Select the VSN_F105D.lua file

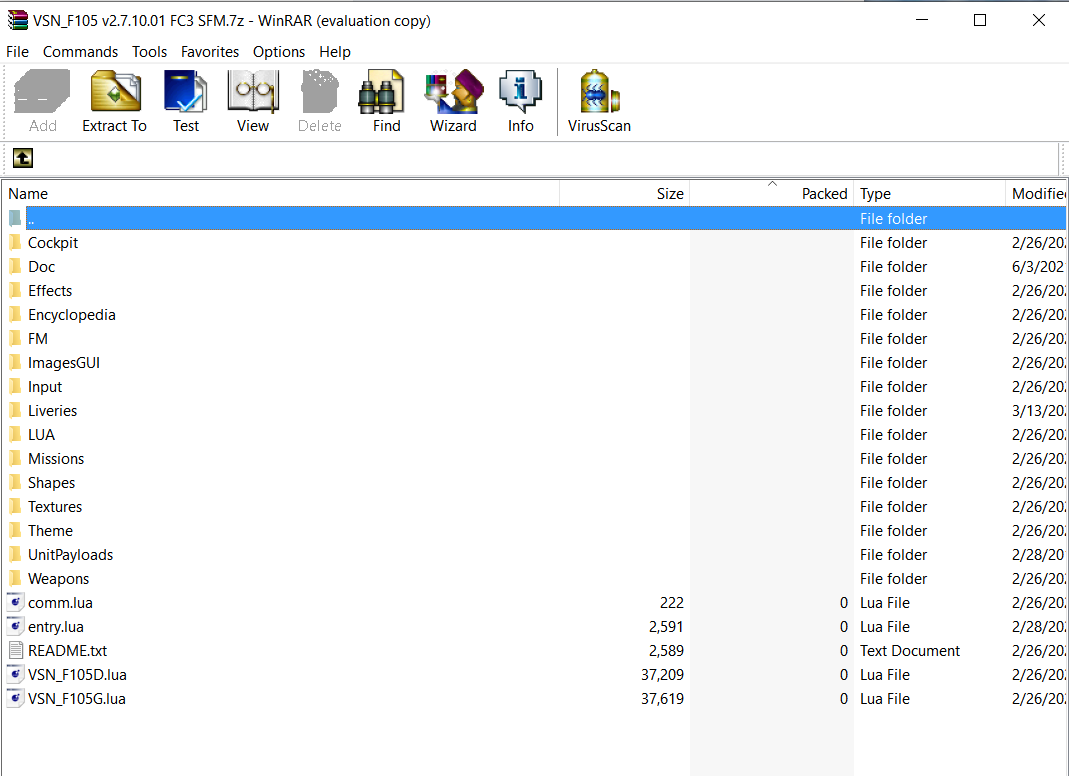click(77, 674)
